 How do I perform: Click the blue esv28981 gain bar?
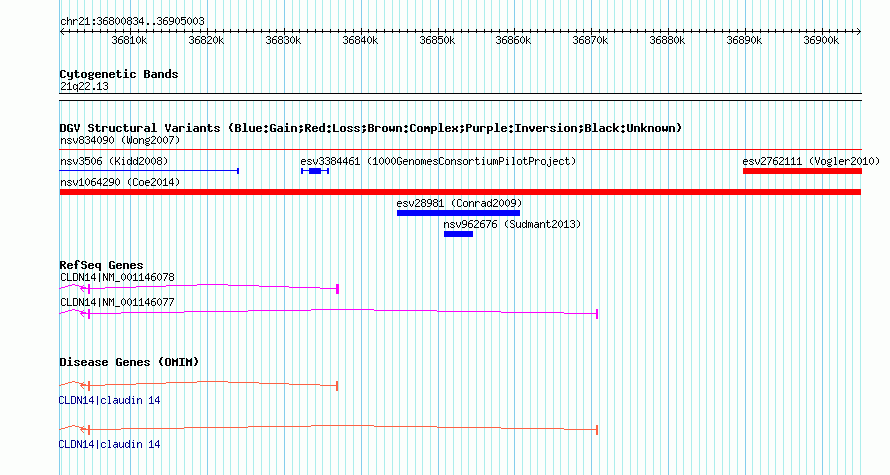click(x=458, y=213)
